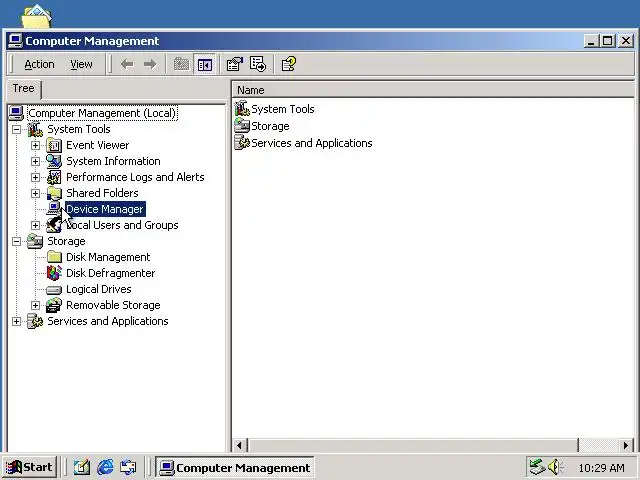Expand Services and Applications in tree
The height and width of the screenshot is (480, 640).
(16, 321)
